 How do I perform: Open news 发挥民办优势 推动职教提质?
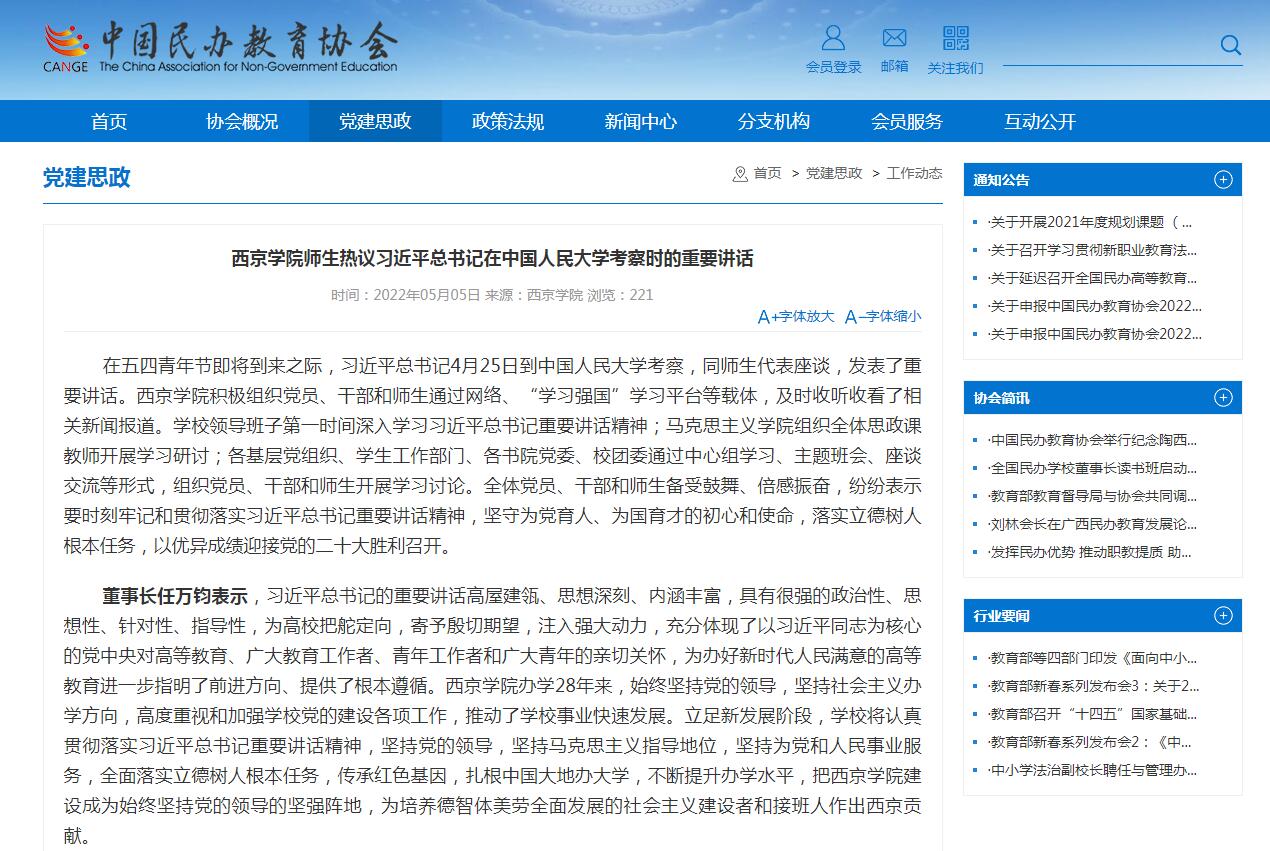pyautogui.click(x=1090, y=552)
